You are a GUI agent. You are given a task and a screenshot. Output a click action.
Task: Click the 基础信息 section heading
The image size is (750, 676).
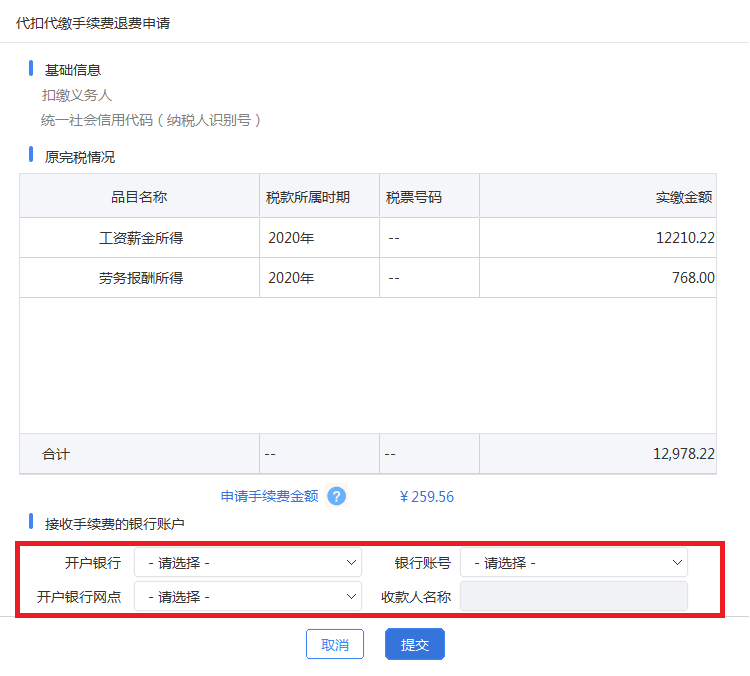(73, 70)
